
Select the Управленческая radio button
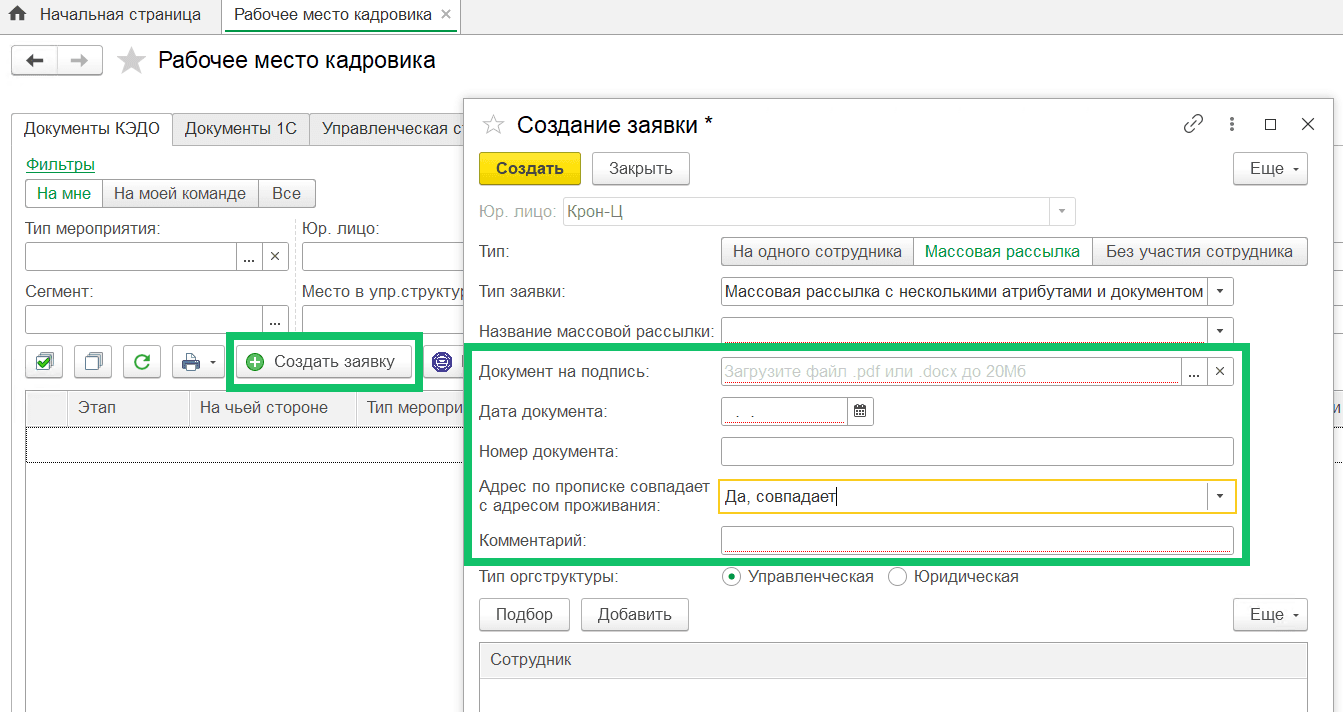[732, 577]
